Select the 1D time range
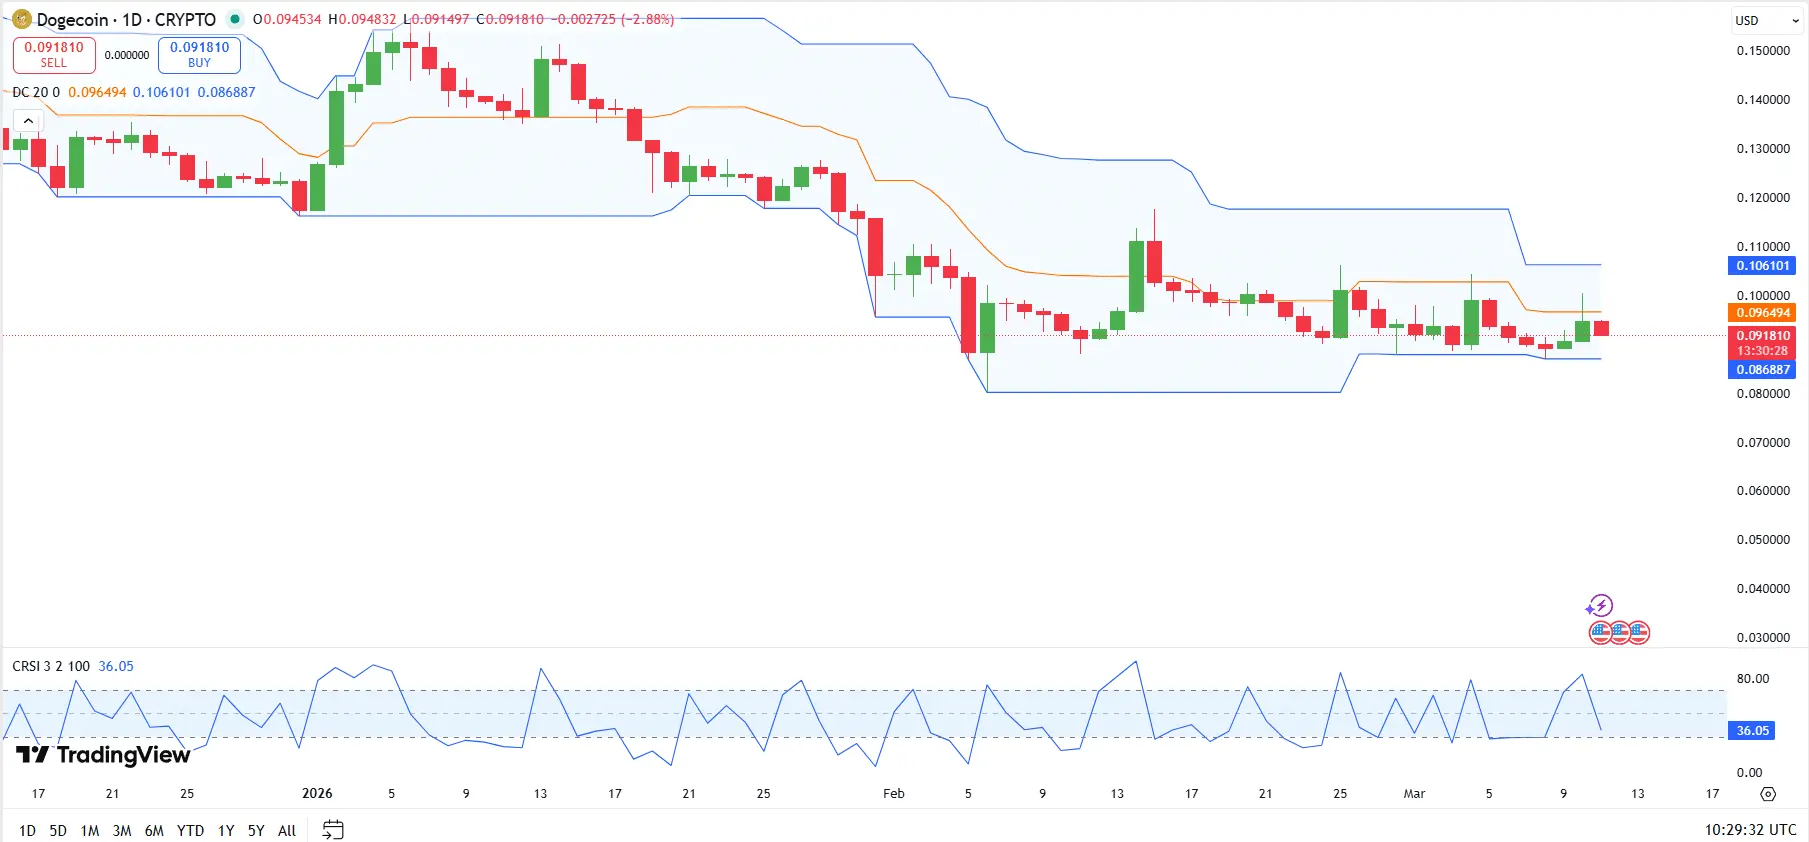This screenshot has width=1809, height=842. tap(27, 830)
